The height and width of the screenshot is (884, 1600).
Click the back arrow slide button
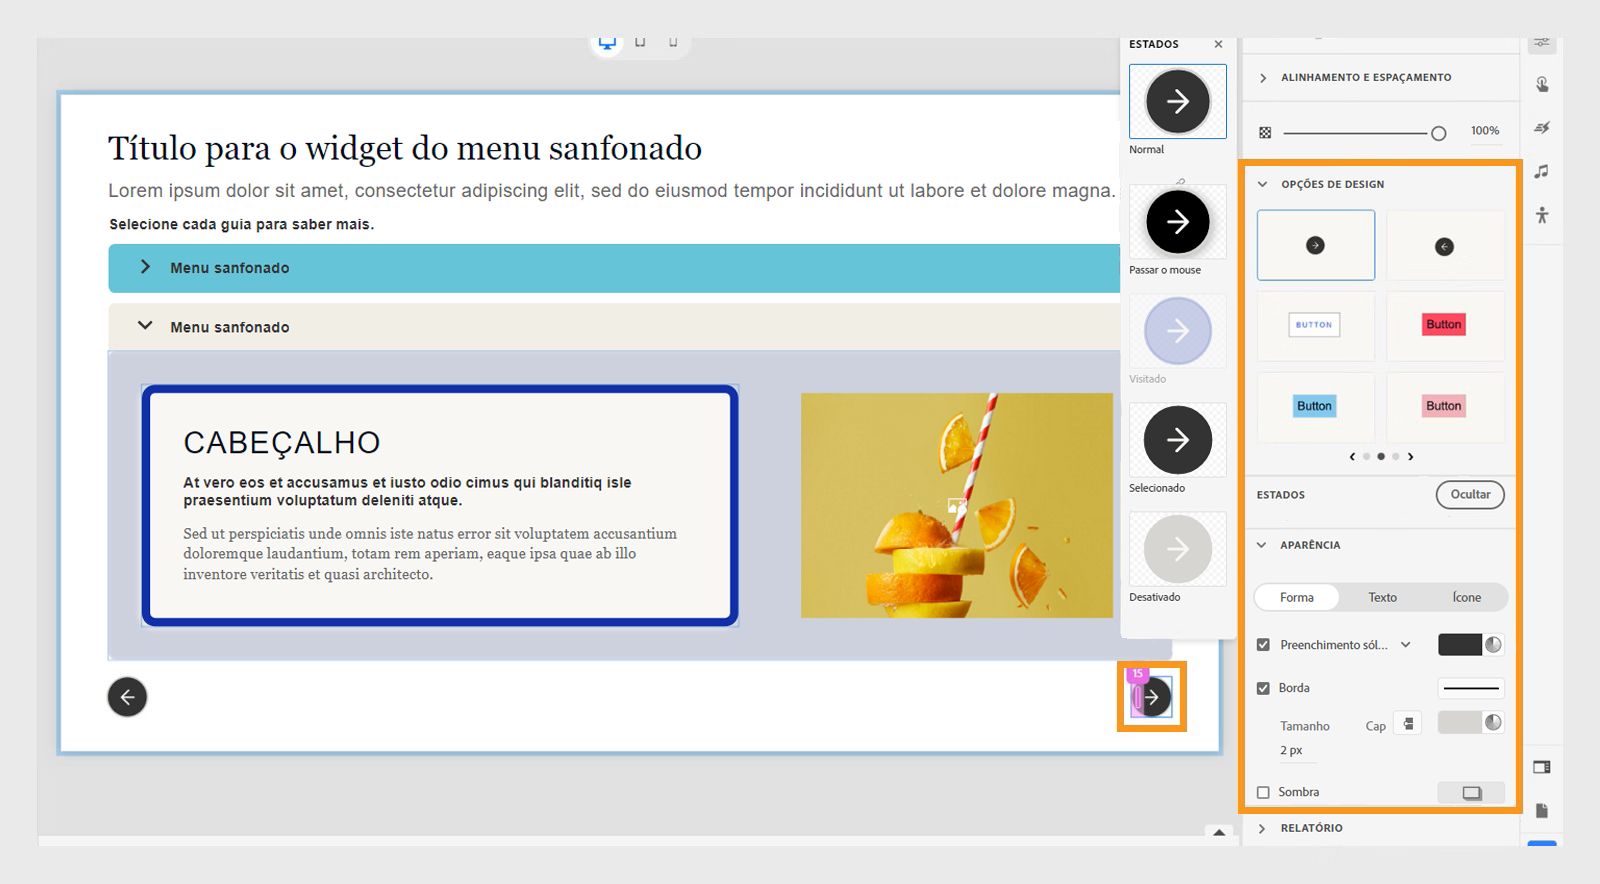point(127,697)
